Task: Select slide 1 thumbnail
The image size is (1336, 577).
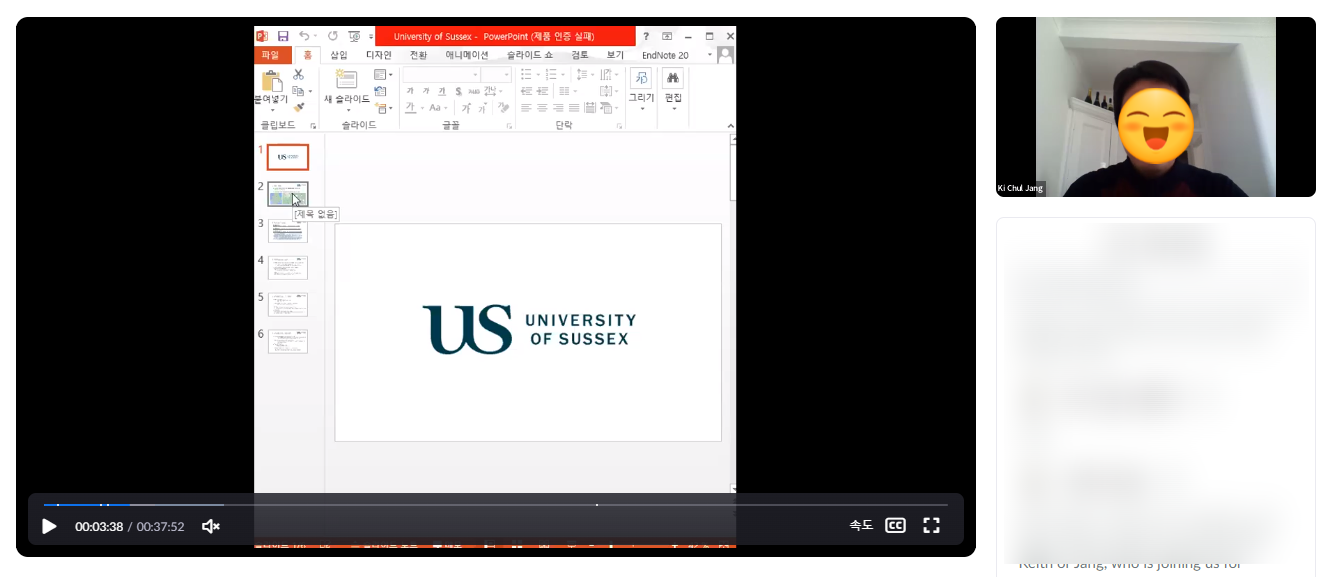Action: coord(288,157)
